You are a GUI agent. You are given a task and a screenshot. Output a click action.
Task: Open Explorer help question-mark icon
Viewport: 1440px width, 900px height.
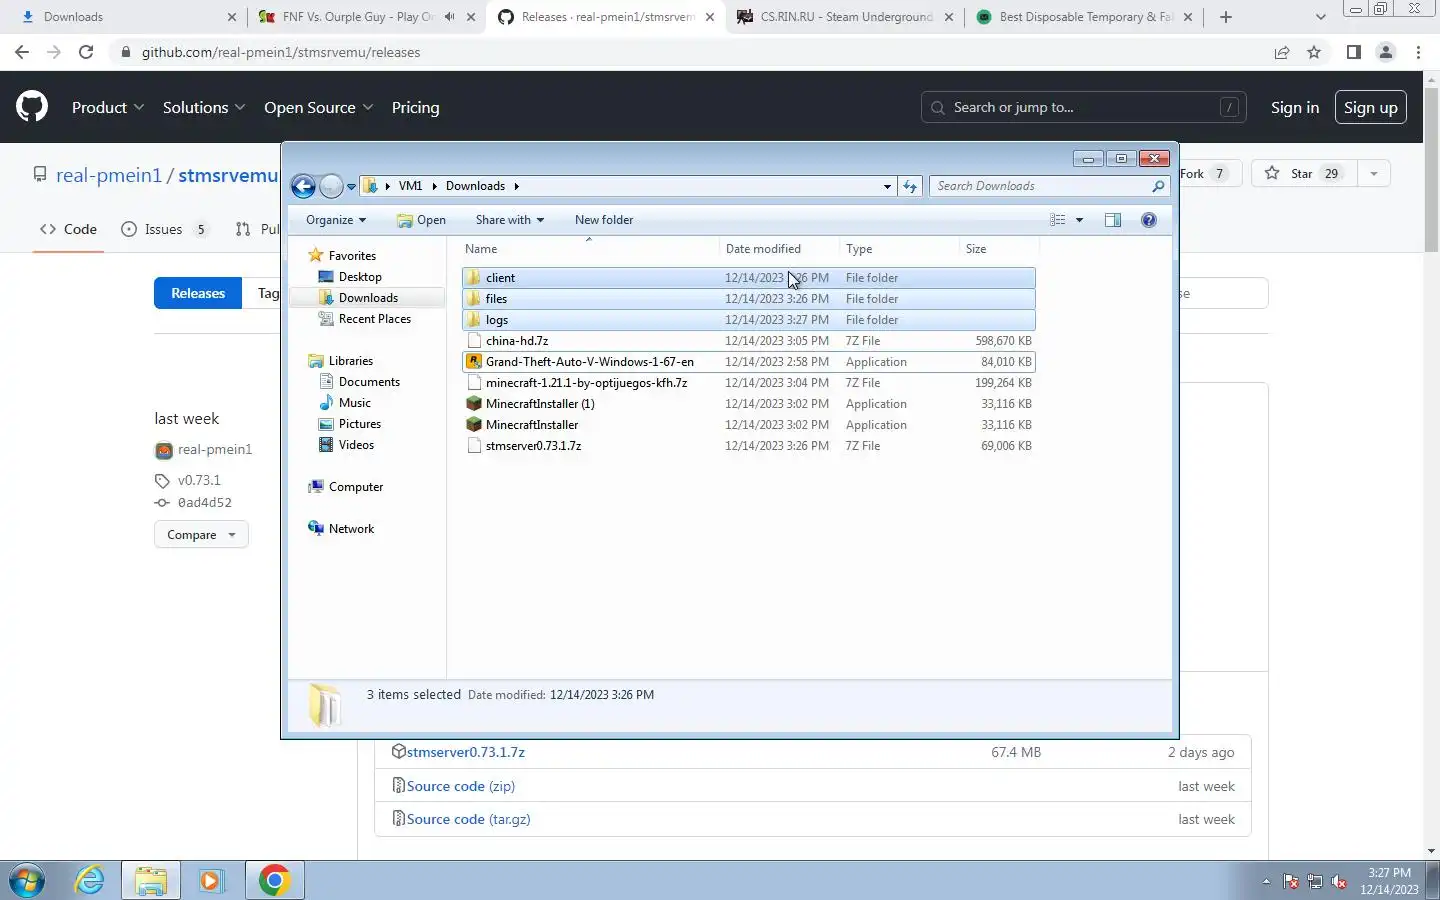click(x=1149, y=220)
